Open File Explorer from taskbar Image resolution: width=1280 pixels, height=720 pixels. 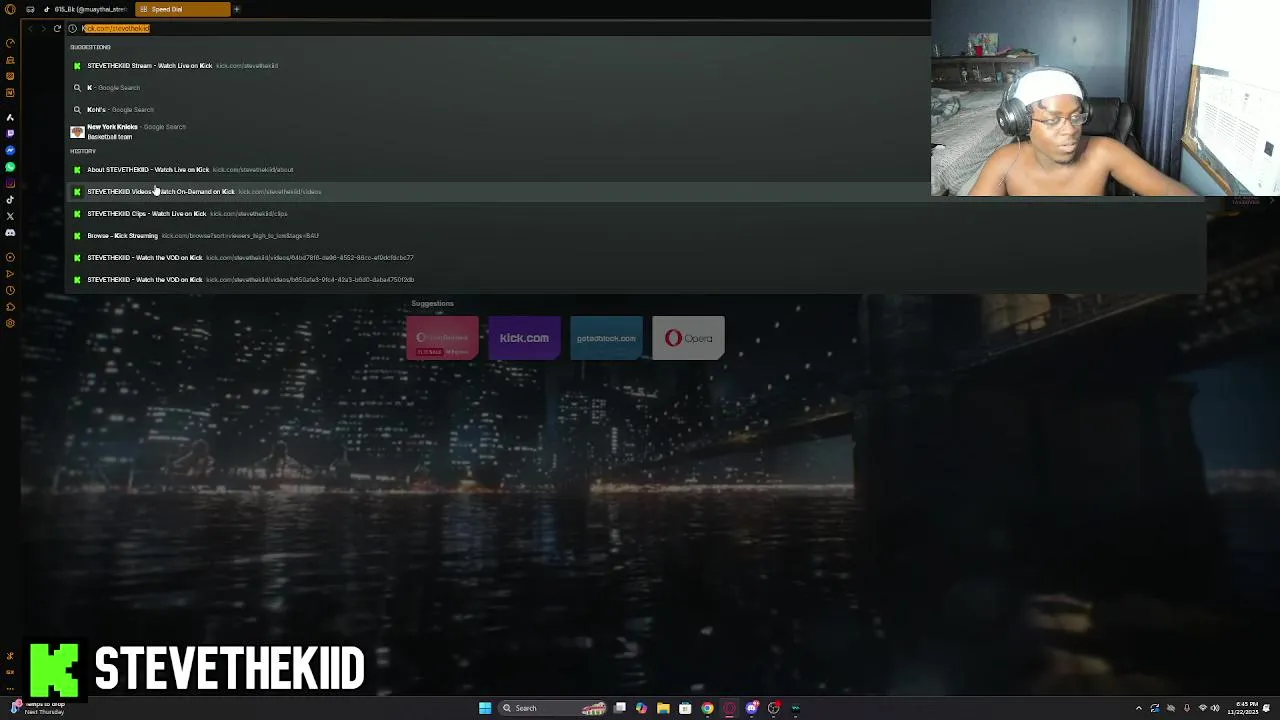pyautogui.click(x=663, y=708)
